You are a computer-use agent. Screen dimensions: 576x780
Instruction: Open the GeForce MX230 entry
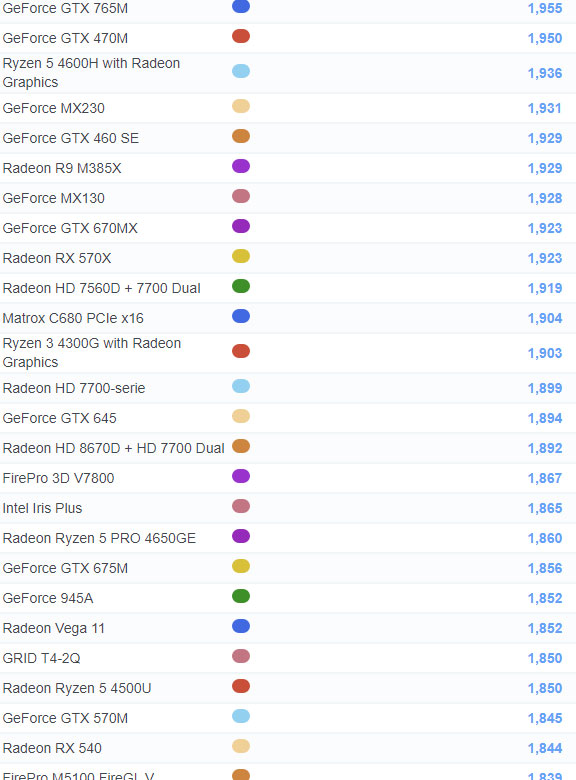tap(54, 108)
